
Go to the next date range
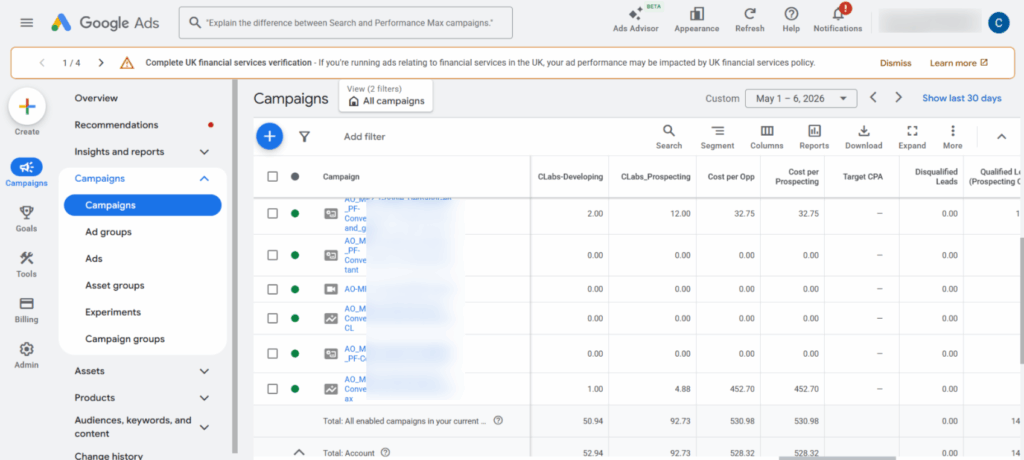[x=899, y=97]
